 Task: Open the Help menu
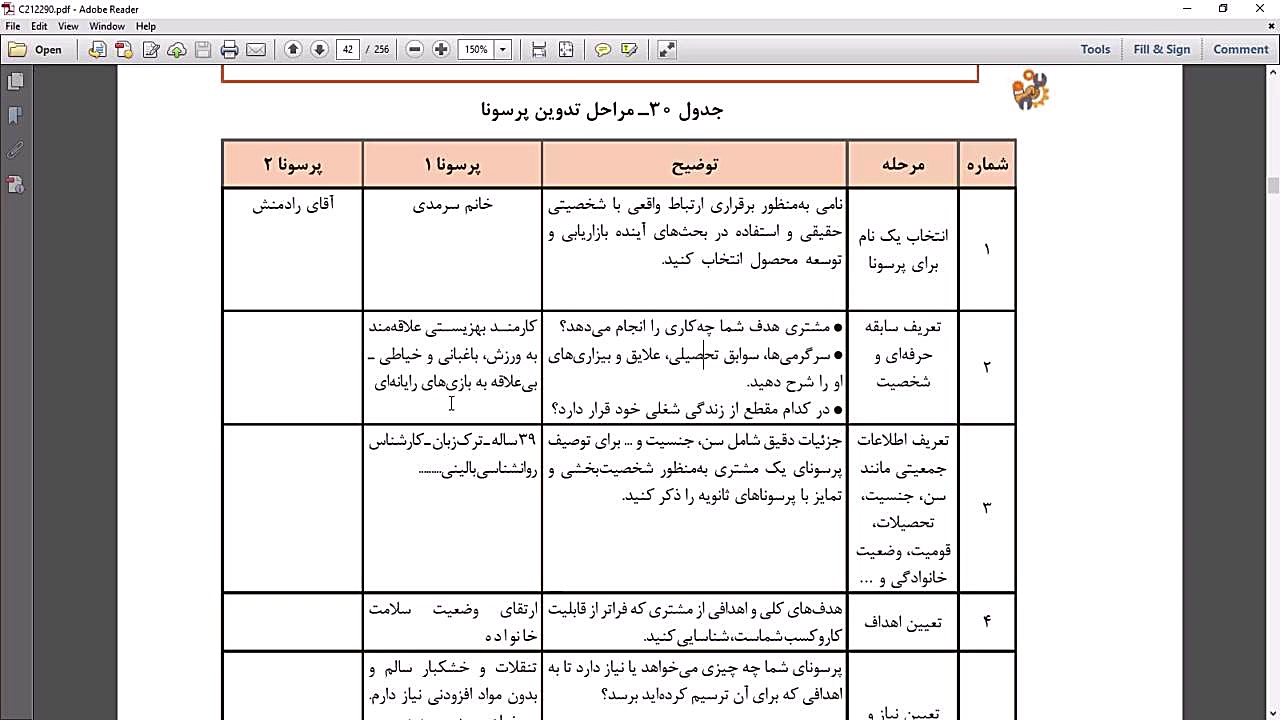146,26
